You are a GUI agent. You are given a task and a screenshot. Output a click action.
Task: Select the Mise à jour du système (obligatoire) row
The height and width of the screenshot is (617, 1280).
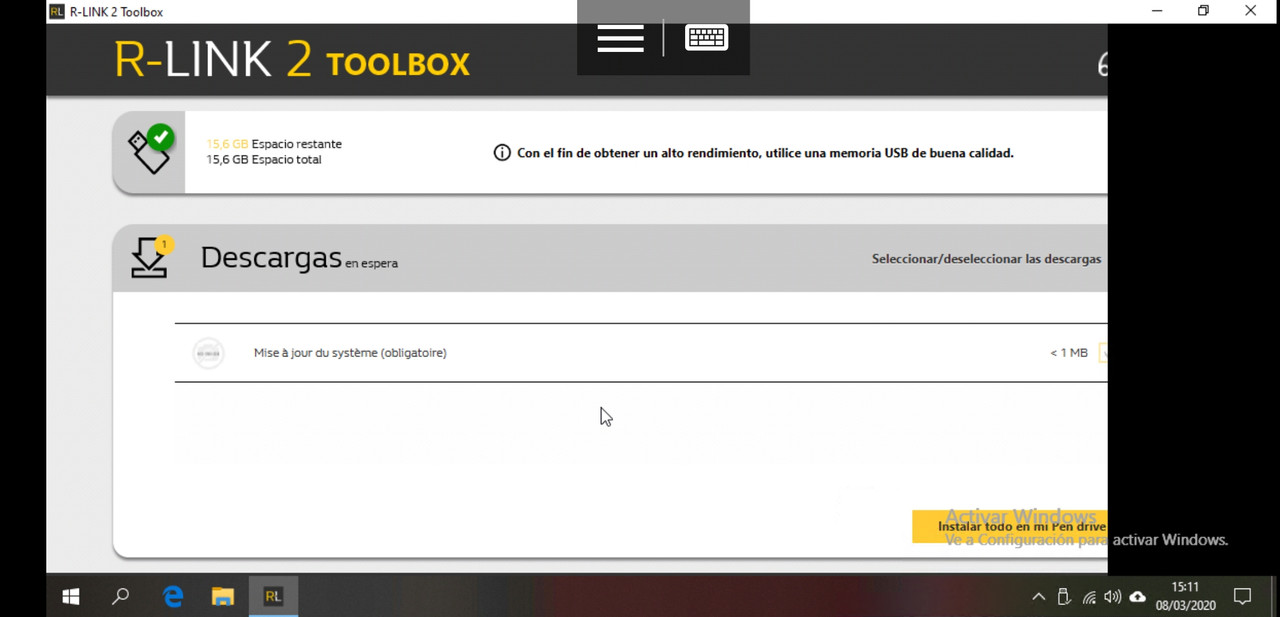click(x=641, y=353)
